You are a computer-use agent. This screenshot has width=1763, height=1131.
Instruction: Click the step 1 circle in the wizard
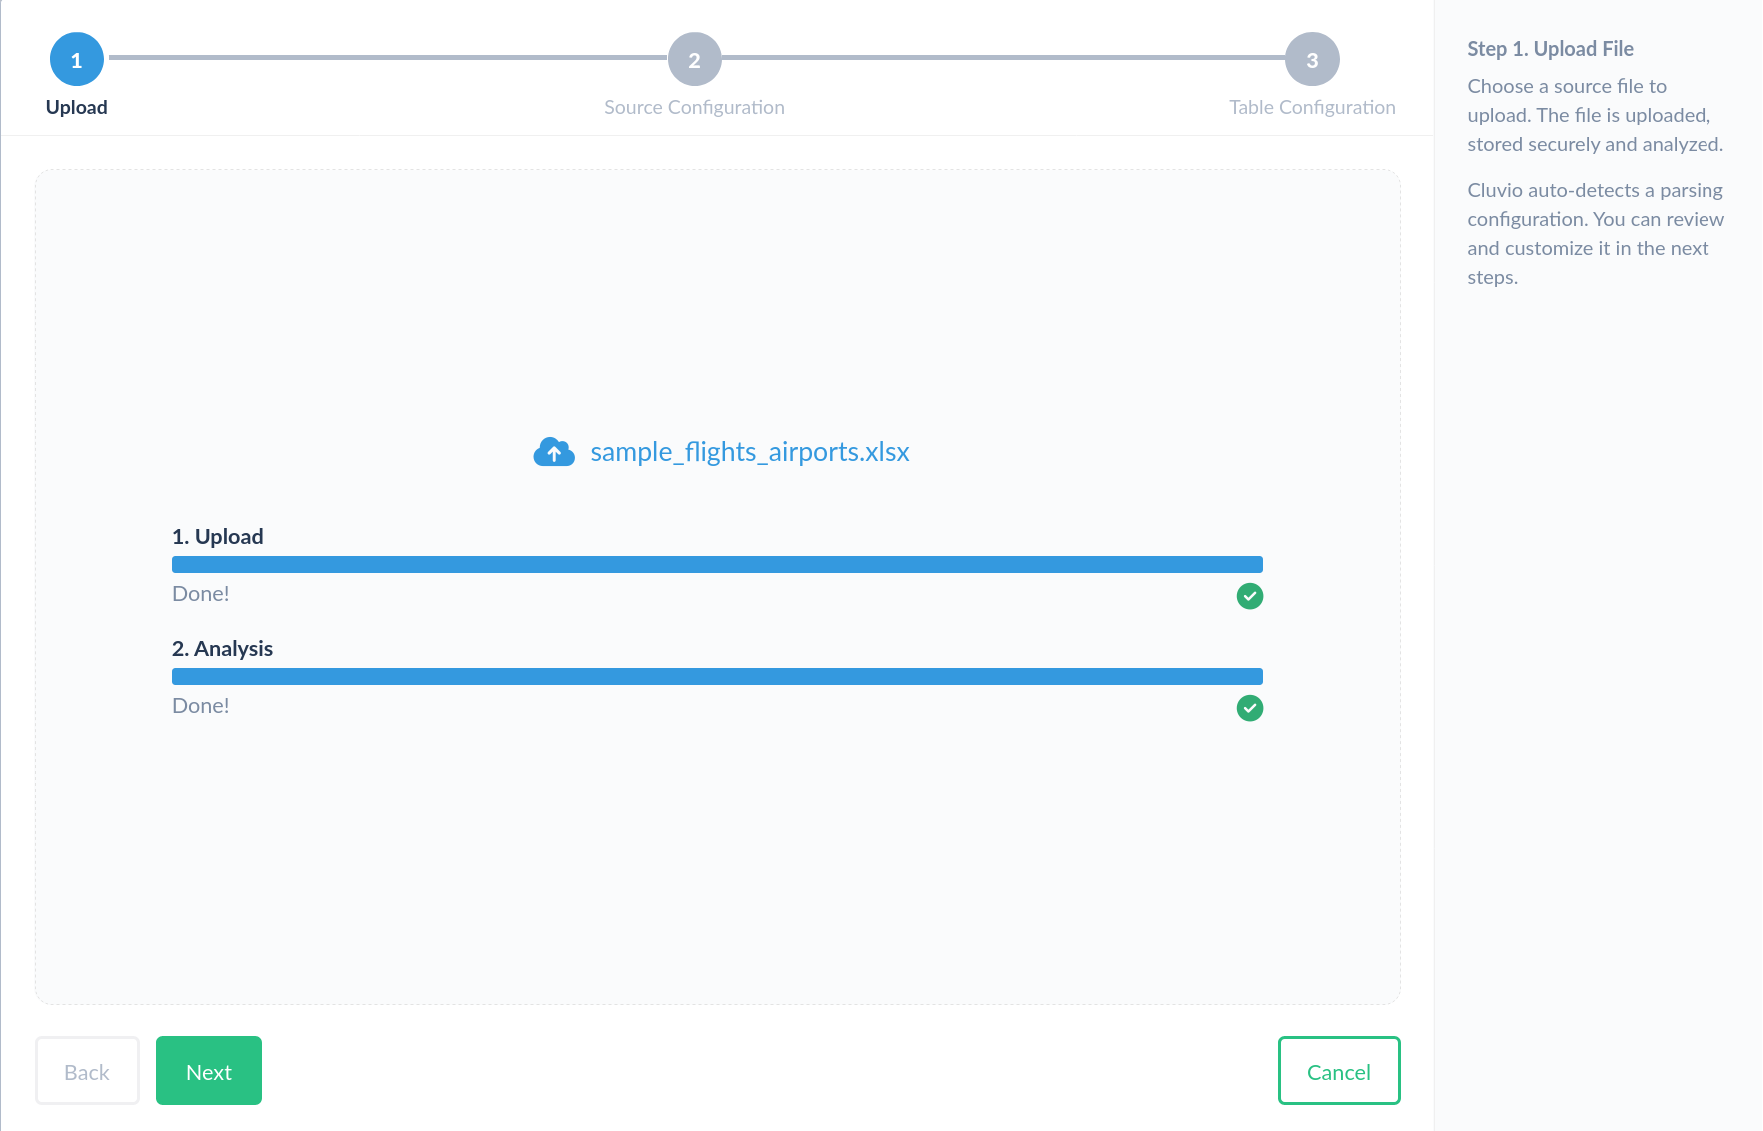pos(76,60)
